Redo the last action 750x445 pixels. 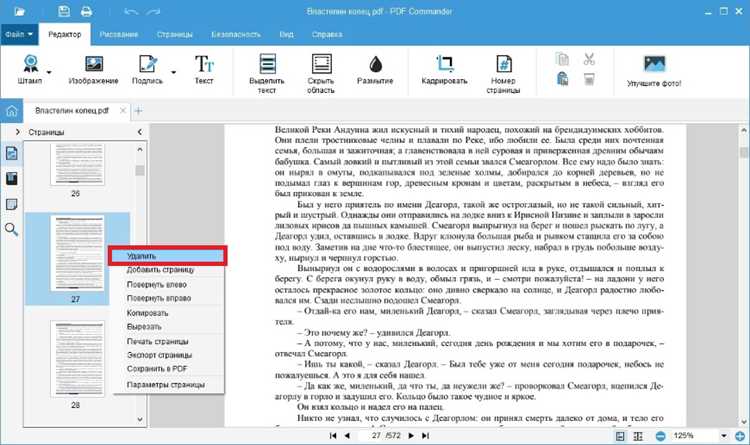pos(153,11)
